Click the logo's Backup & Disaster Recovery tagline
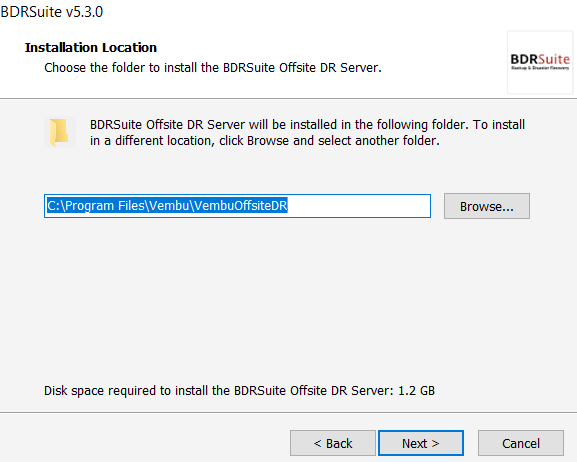Image resolution: width=577 pixels, height=462 pixels. (540, 68)
